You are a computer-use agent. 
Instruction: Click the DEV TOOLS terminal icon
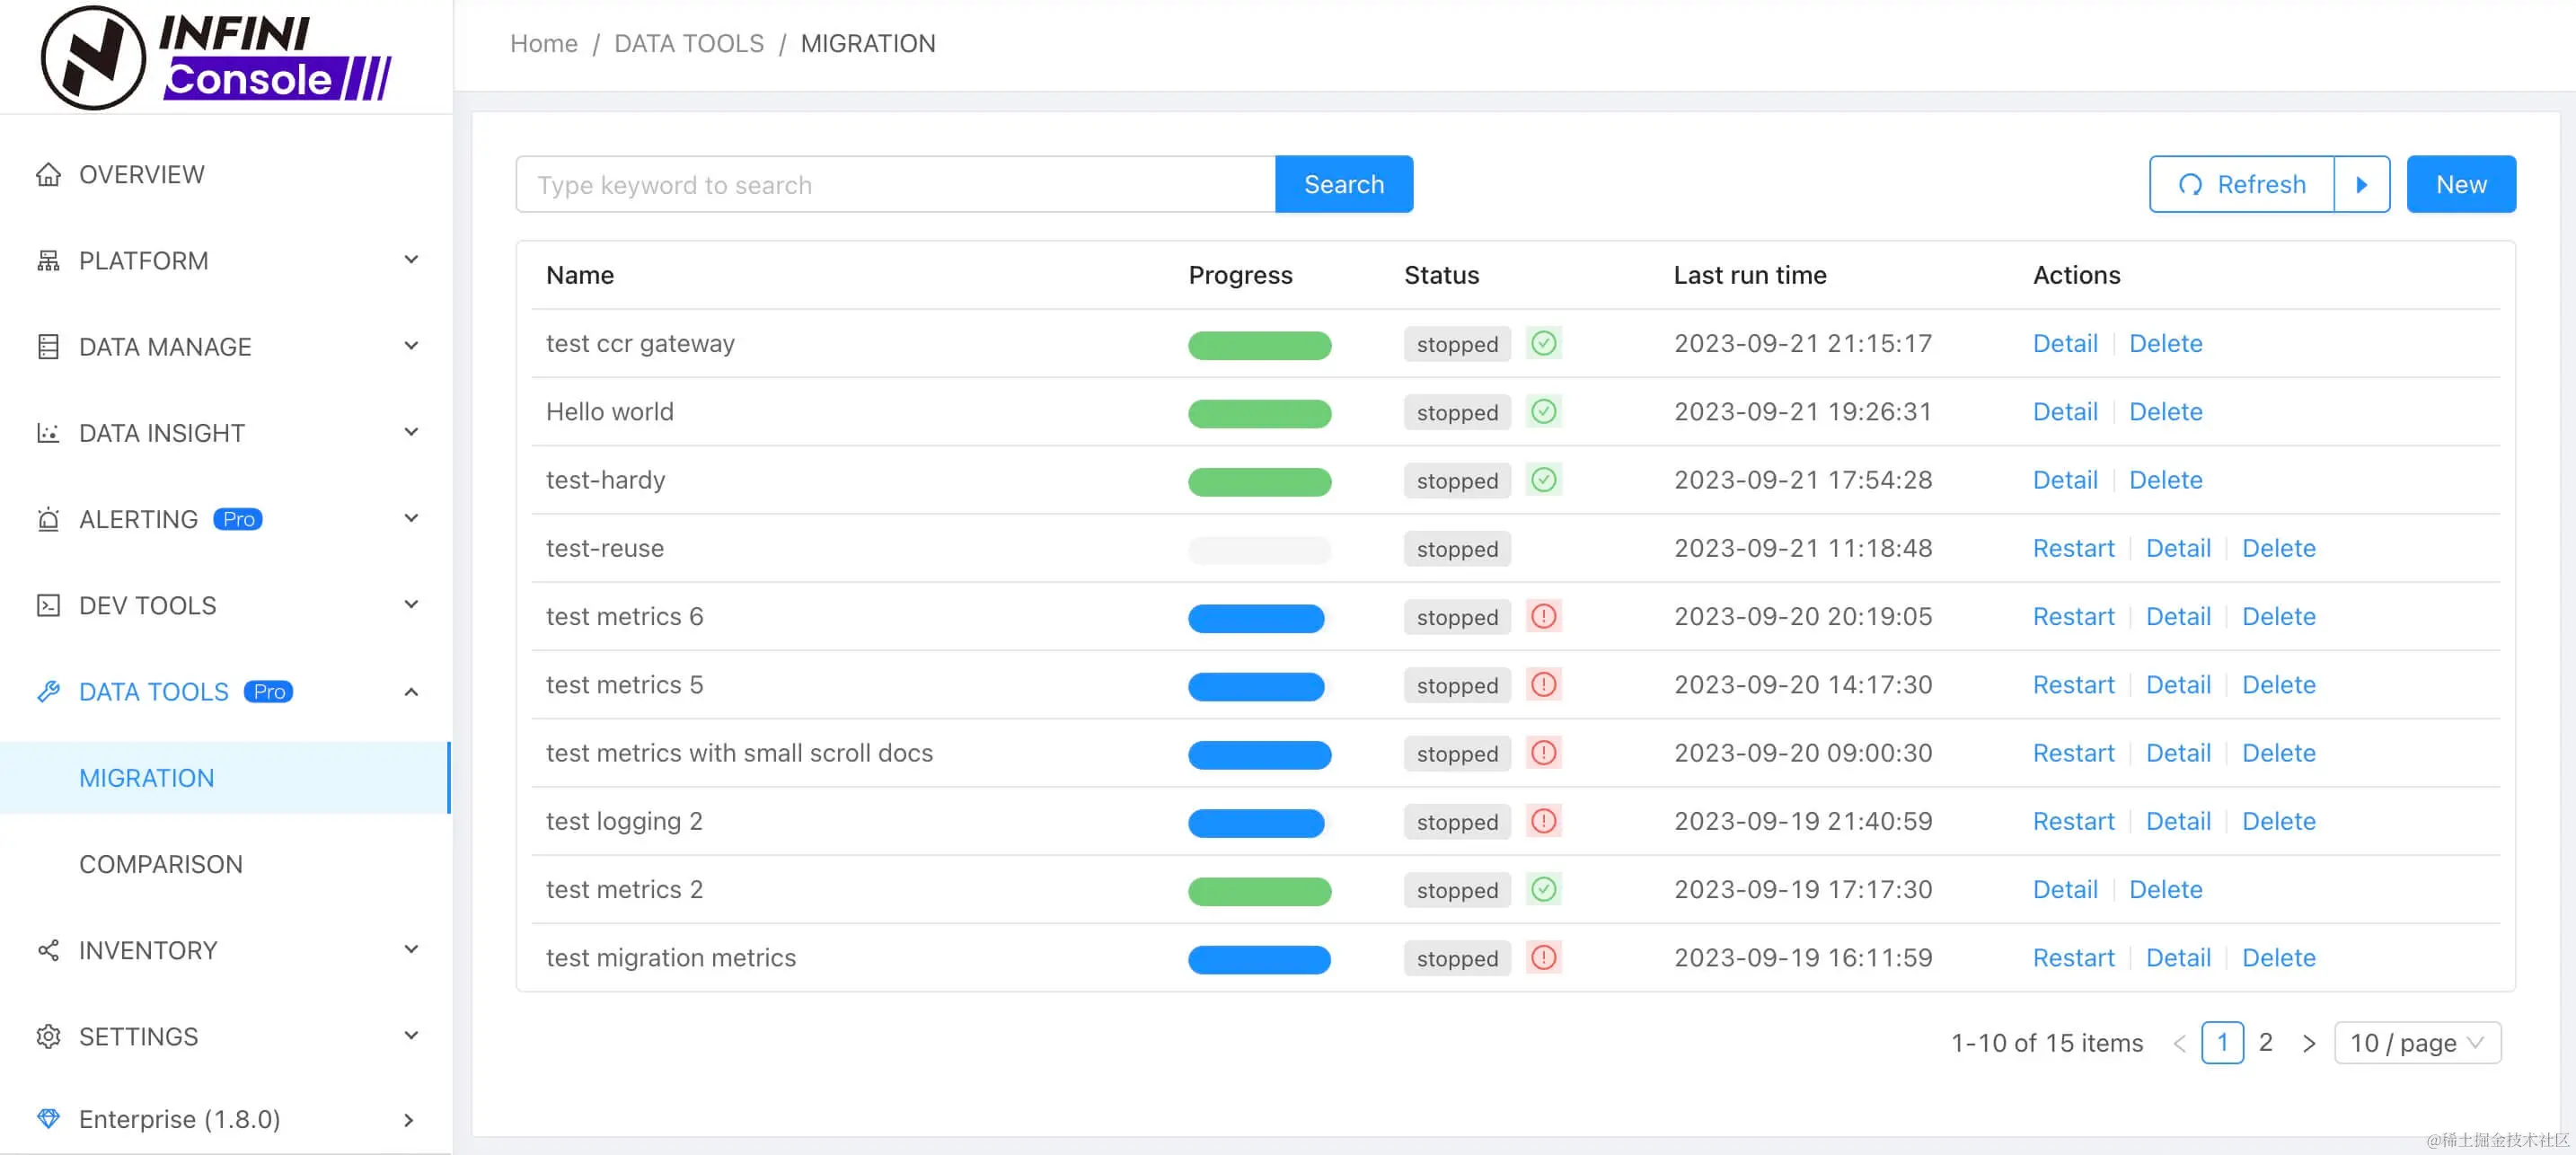click(x=48, y=606)
